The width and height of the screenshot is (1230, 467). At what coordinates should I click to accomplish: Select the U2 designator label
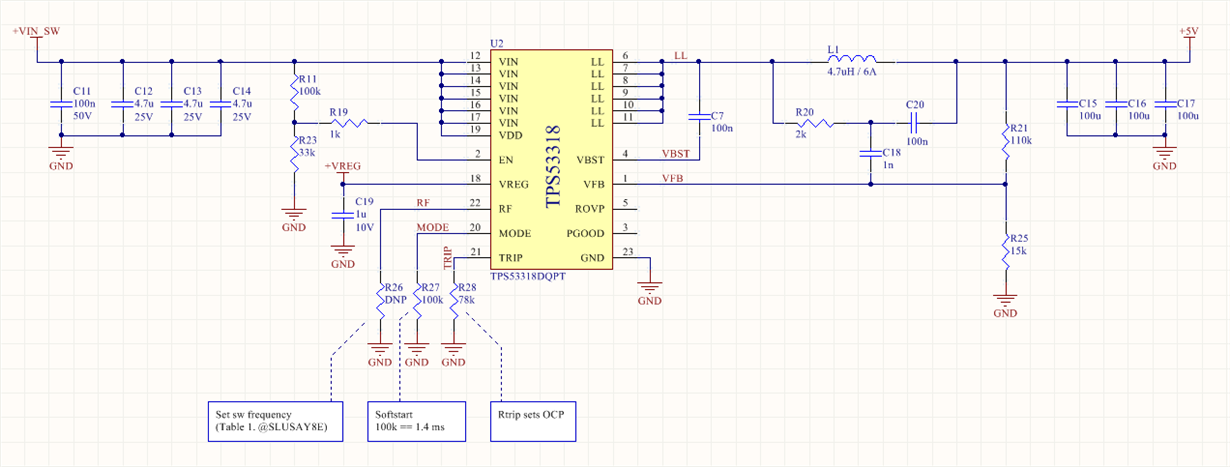coord(497,45)
